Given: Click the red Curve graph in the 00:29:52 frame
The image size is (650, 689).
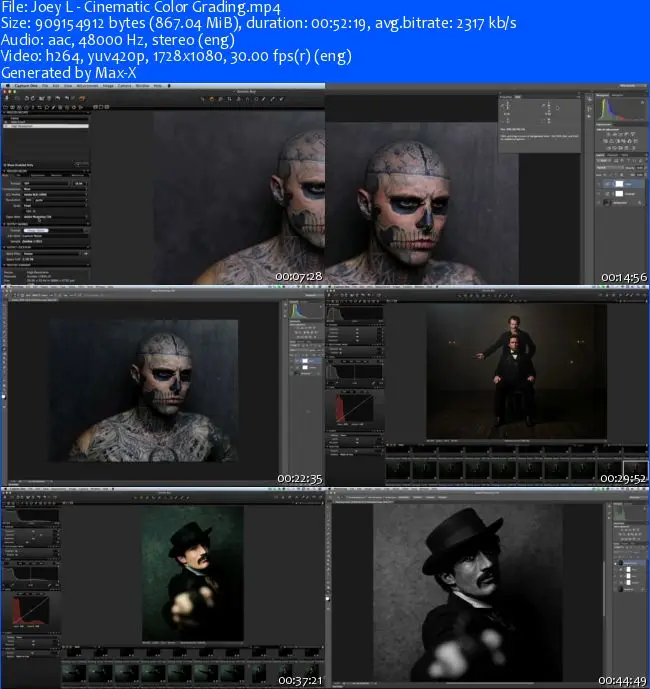Looking at the screenshot, I should [355, 408].
